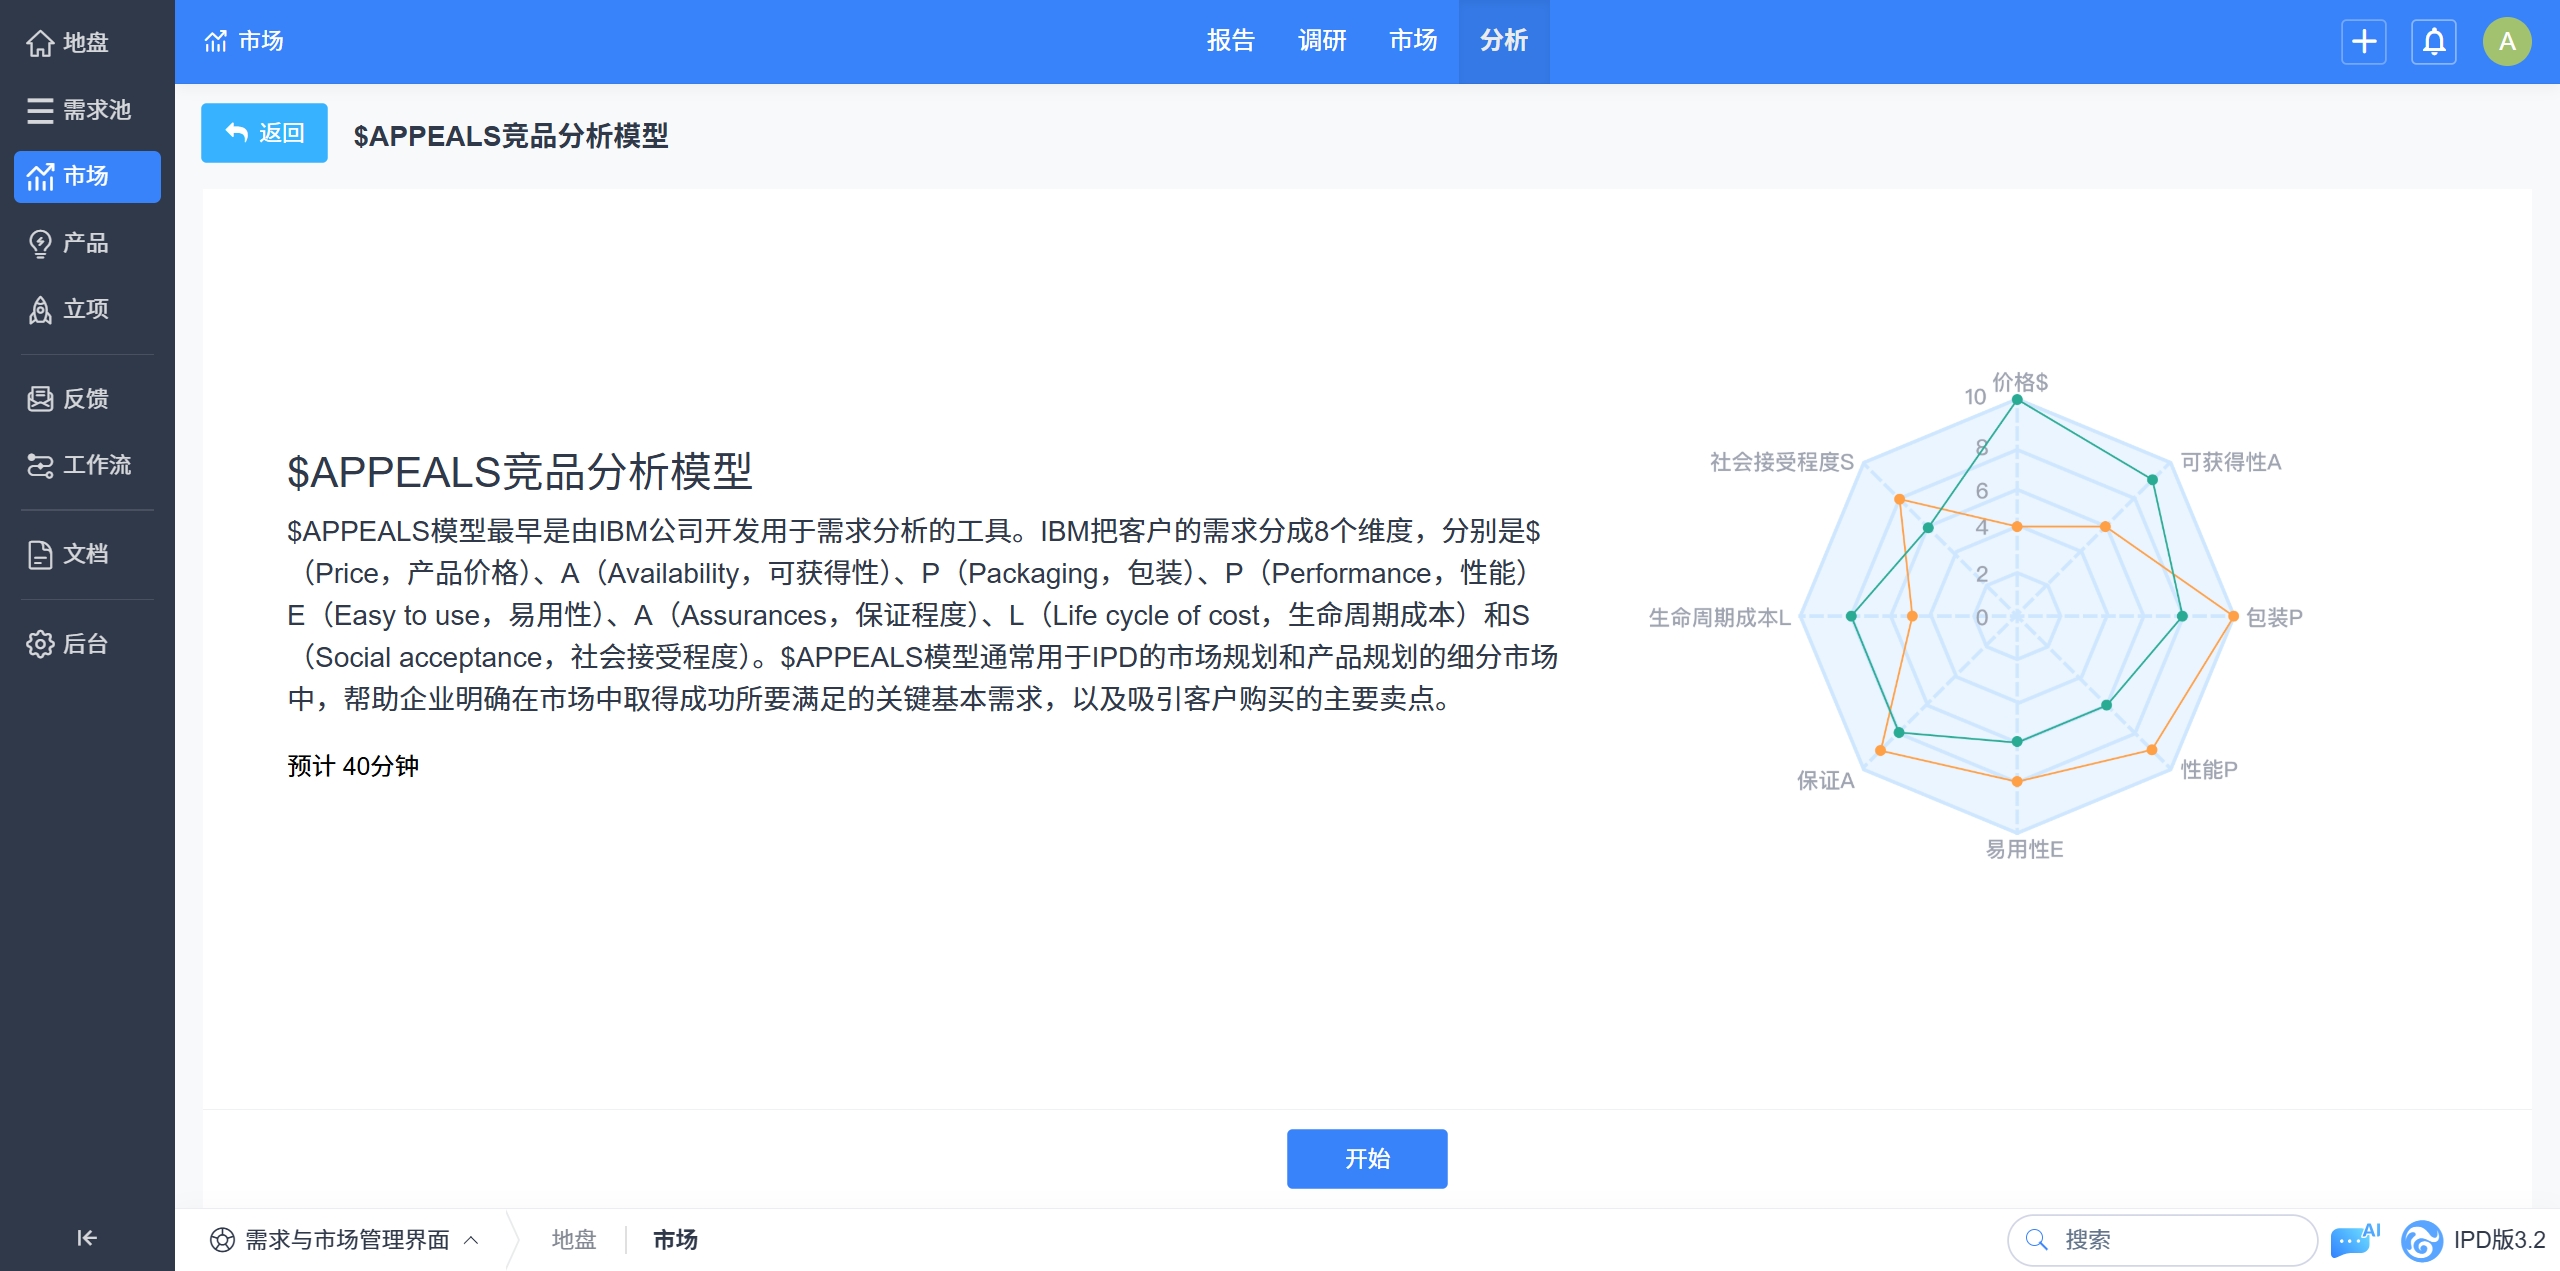Open the 需求池 sidebar item
This screenshot has height=1271, width=2560.
[x=85, y=110]
